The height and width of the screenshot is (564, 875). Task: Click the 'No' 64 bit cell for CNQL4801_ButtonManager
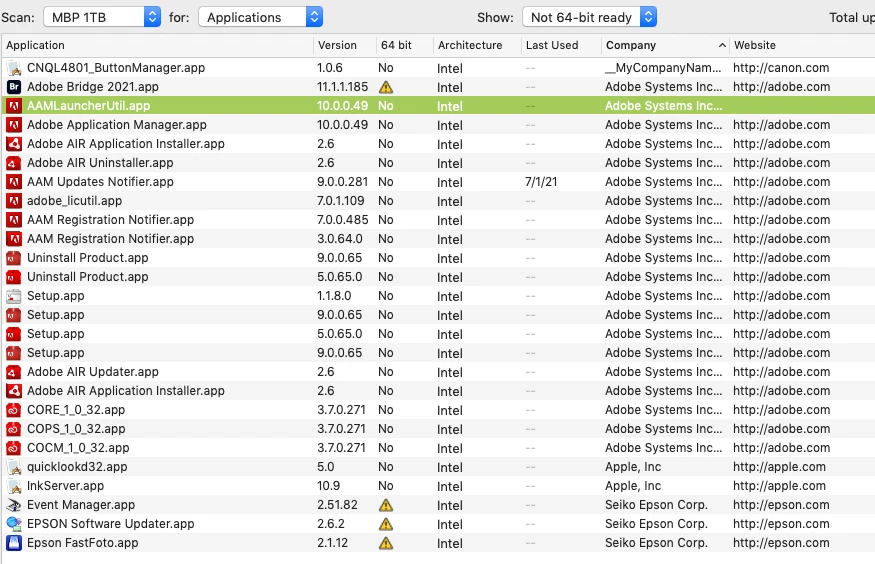point(386,68)
